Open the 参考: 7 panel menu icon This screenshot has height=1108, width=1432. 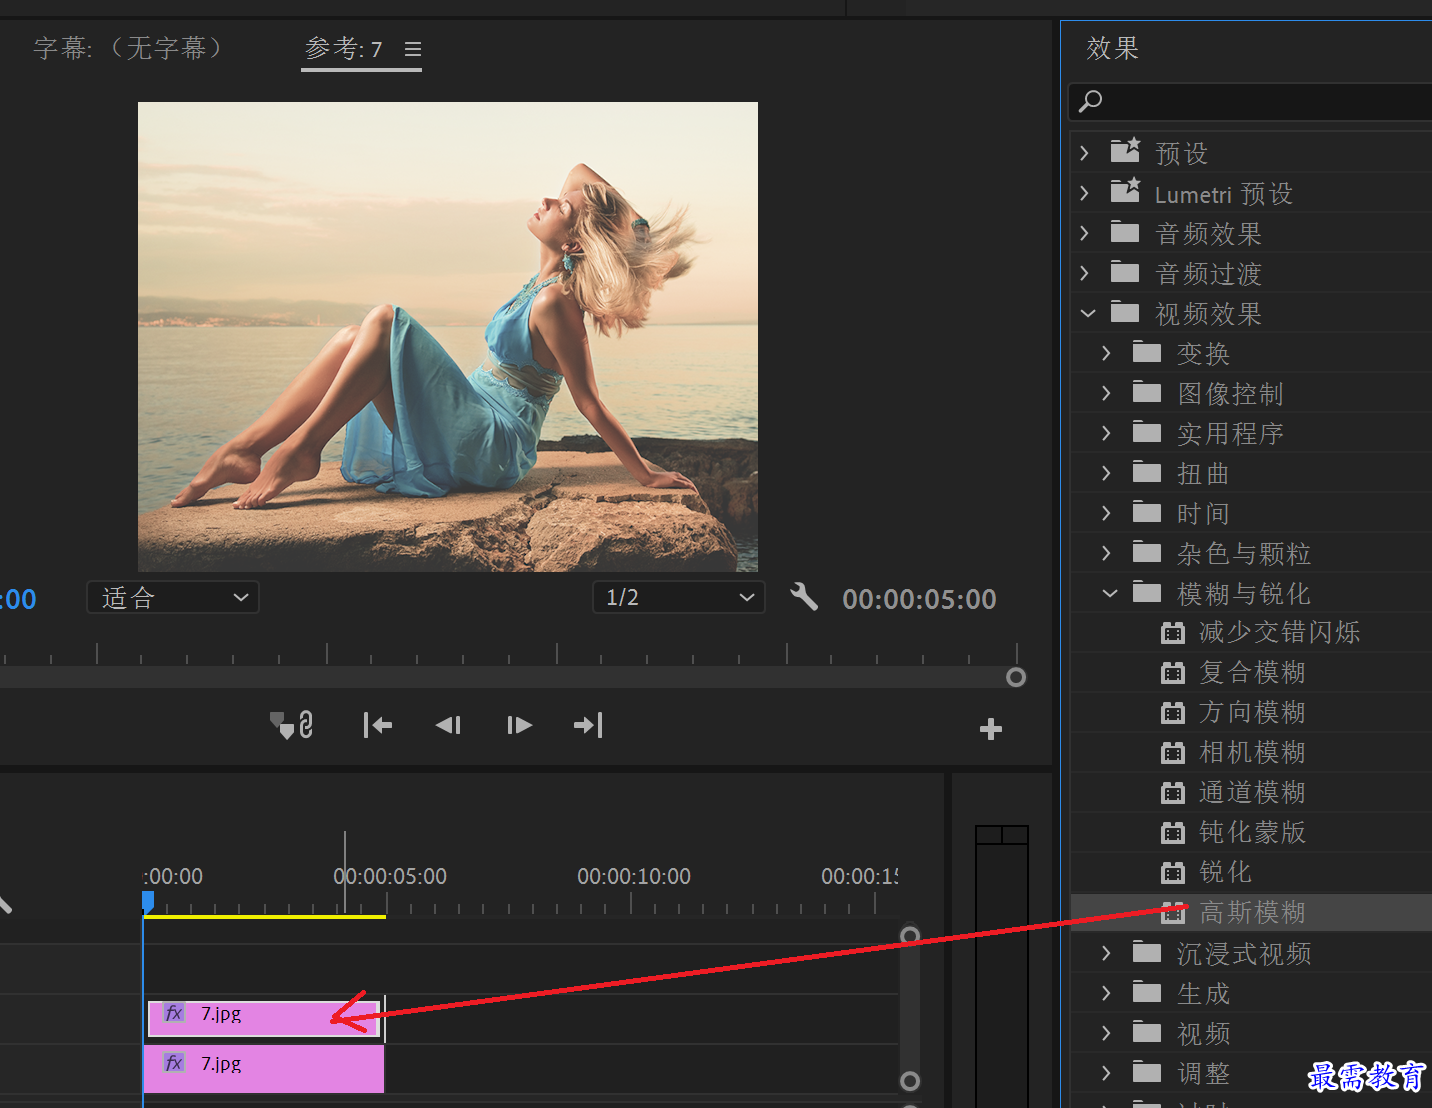click(413, 49)
